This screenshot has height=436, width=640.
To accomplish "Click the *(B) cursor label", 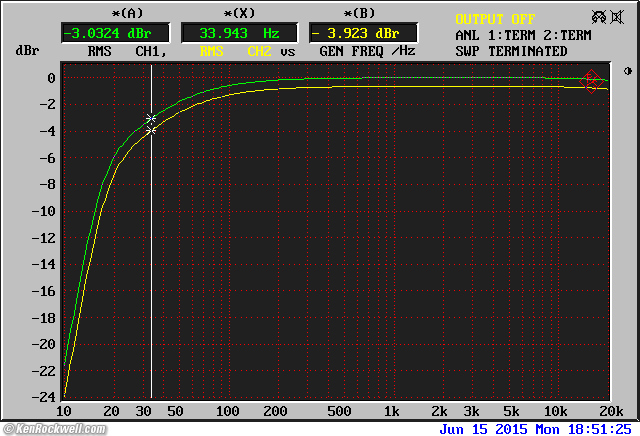I will pyautogui.click(x=359, y=13).
